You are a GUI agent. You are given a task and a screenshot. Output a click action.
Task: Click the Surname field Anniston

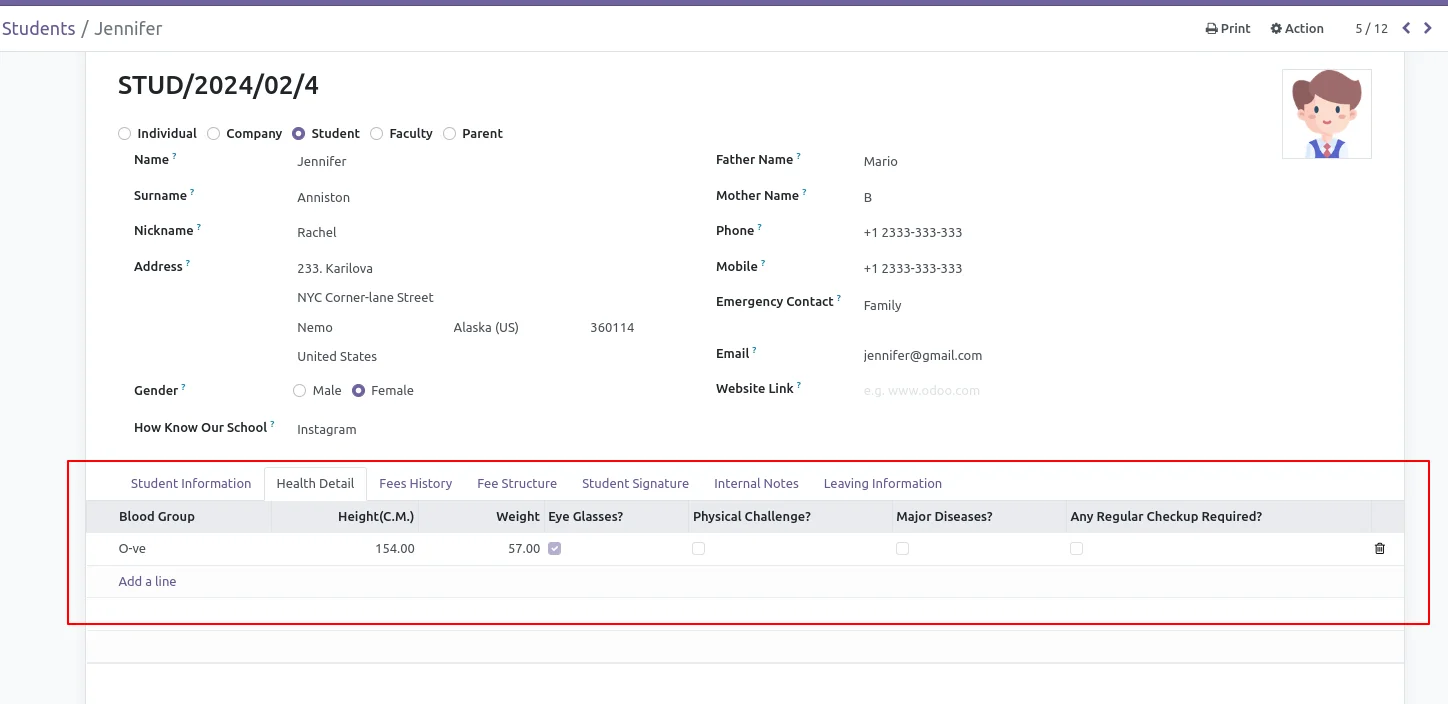coord(323,197)
